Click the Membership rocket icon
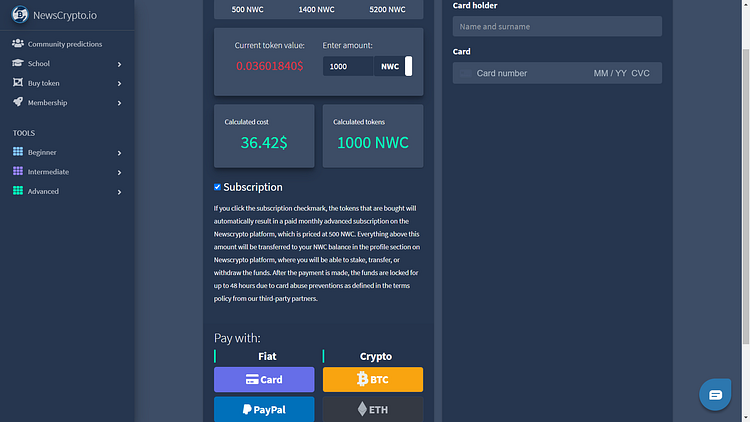The image size is (750, 422). point(18,102)
